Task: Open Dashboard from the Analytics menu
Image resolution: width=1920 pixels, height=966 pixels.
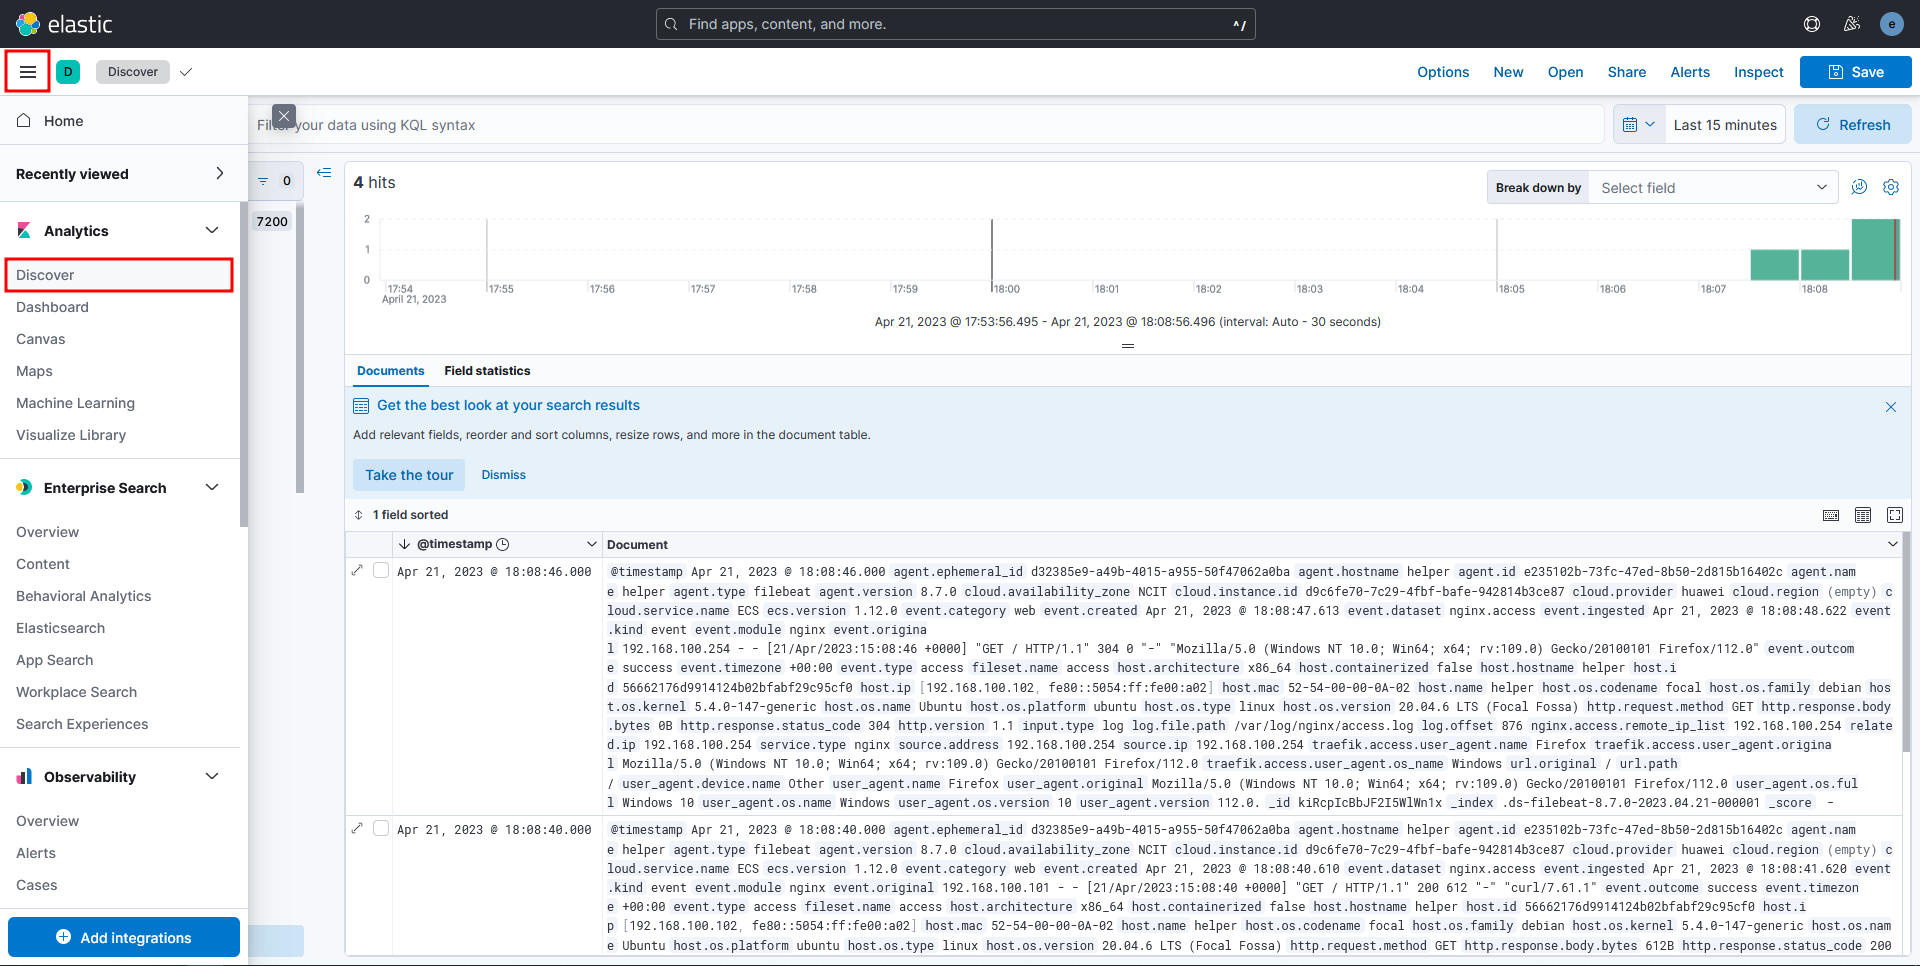Action: coord(52,307)
